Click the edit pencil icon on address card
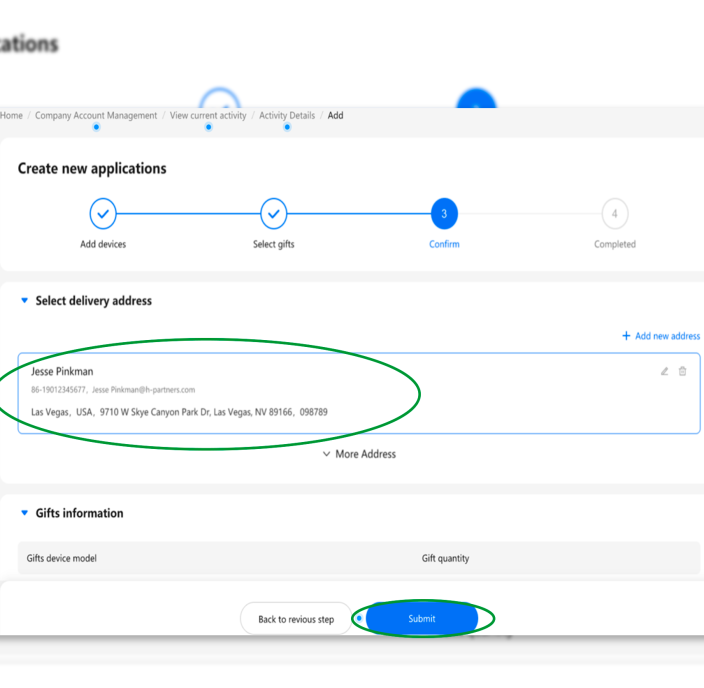This screenshot has width=704, height=688. point(664,371)
